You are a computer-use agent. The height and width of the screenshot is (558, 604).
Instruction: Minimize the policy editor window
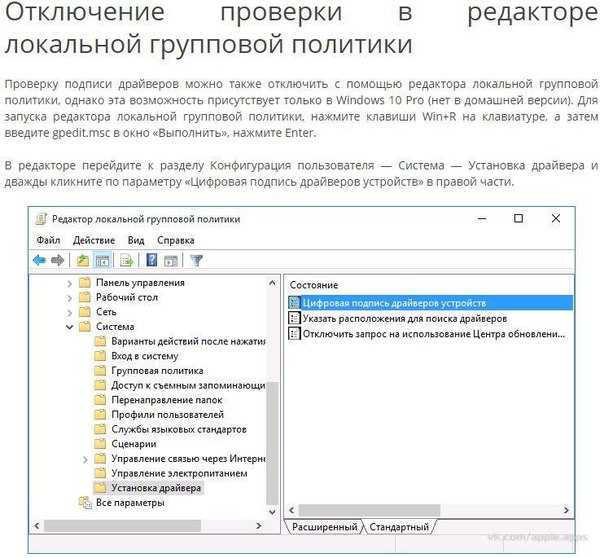(x=482, y=219)
